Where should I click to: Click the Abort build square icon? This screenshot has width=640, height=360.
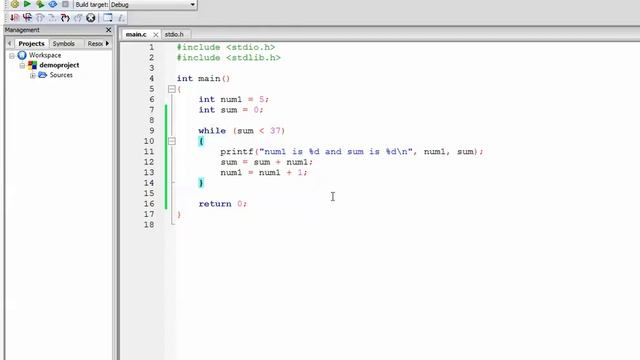(x=65, y=4)
